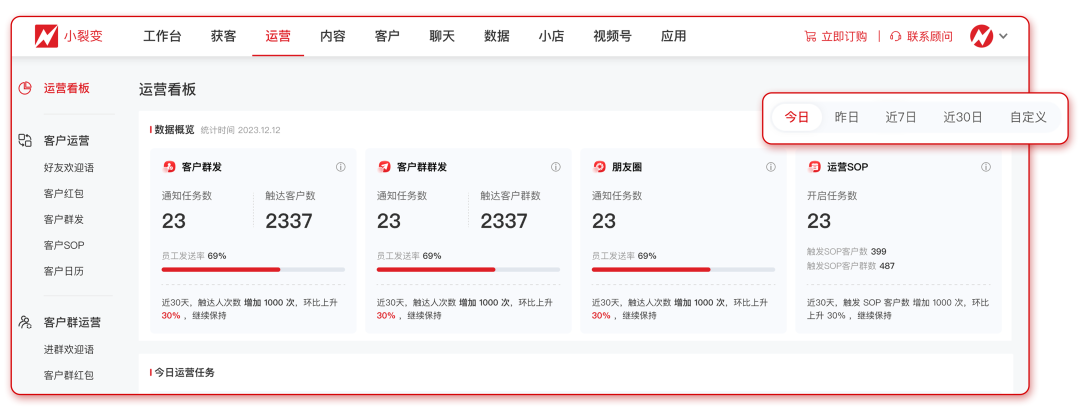Click the 客户群发 员工发送率 progress bar
The width and height of the screenshot is (1080, 414).
point(253,270)
